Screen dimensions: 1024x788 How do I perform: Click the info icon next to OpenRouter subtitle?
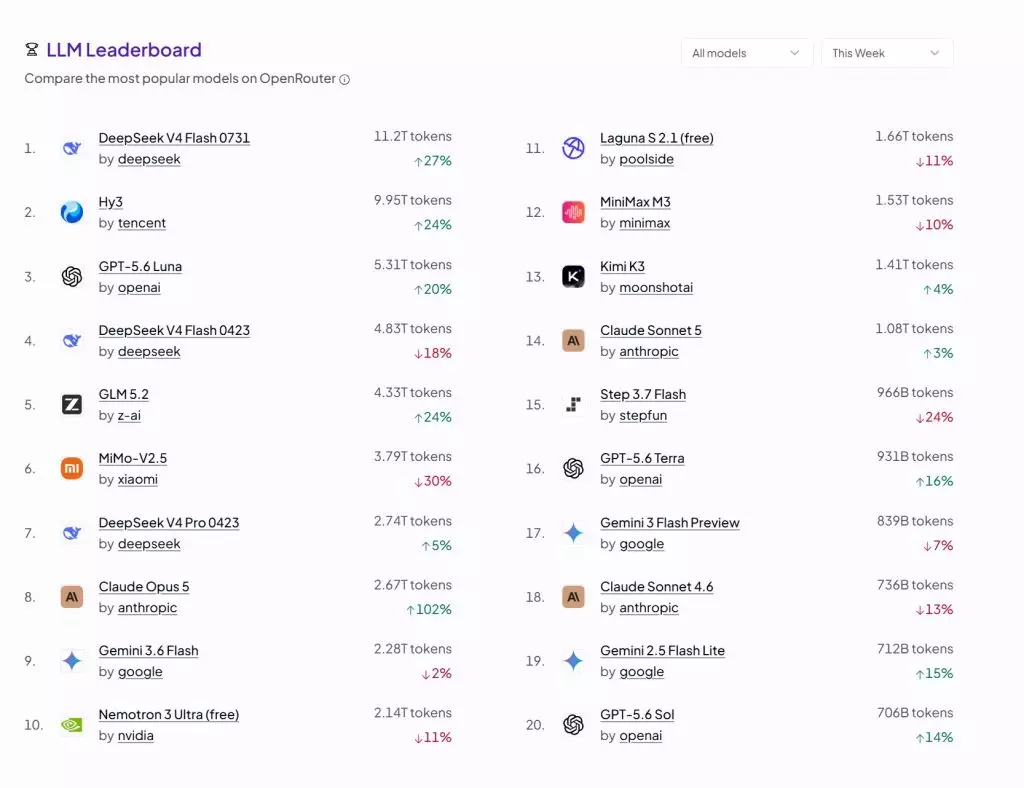click(344, 79)
